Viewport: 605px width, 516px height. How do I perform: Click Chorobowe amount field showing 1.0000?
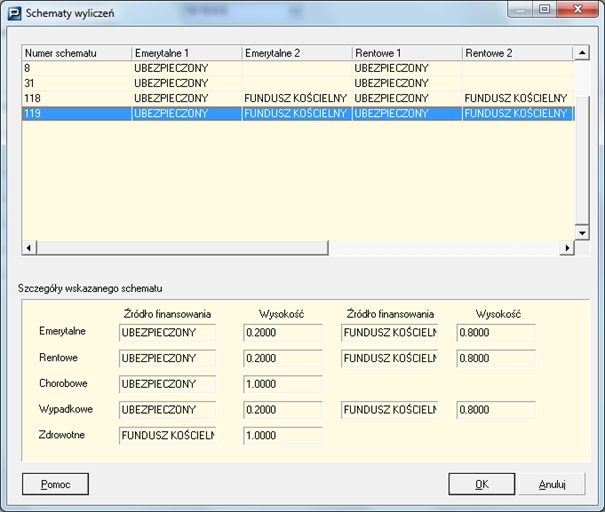[x=282, y=384]
